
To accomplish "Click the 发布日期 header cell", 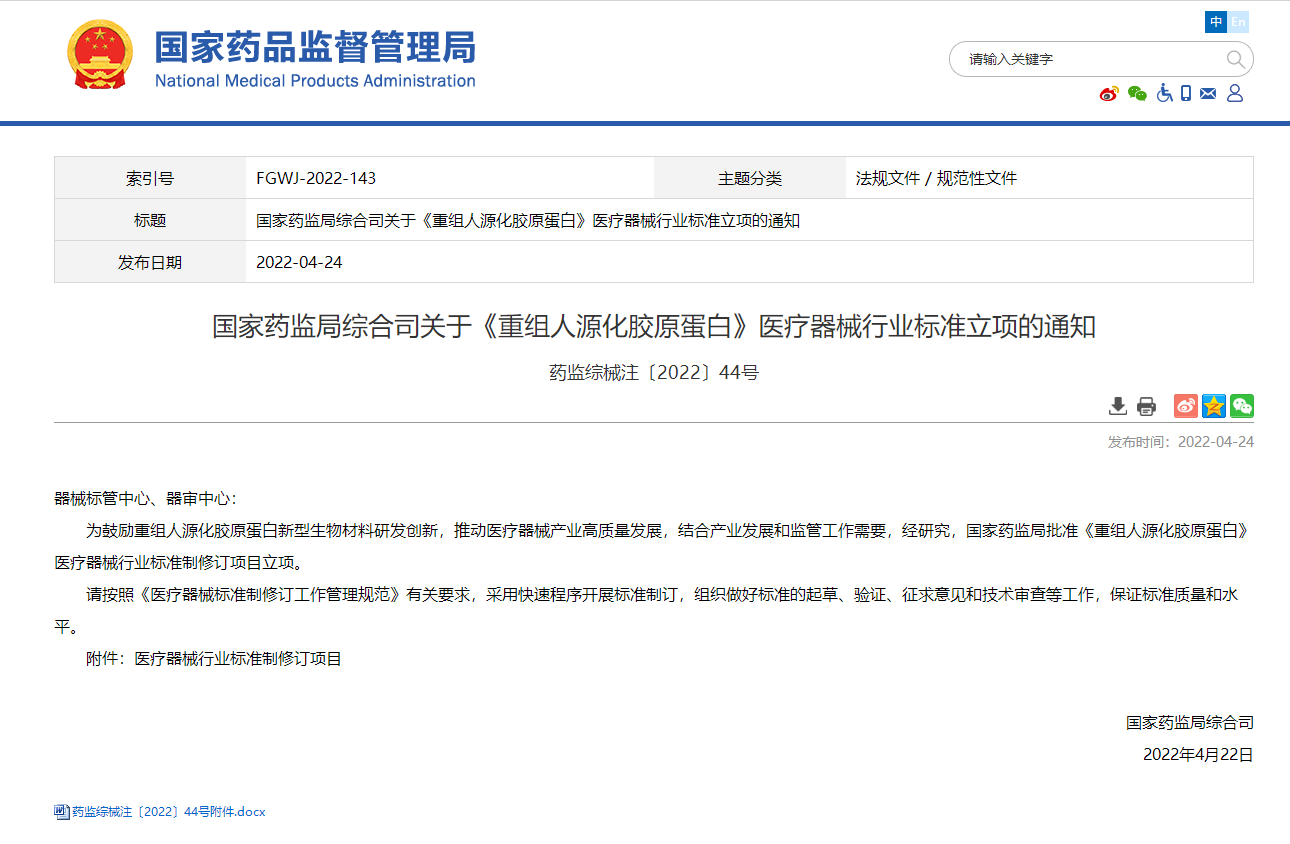I will (x=150, y=263).
